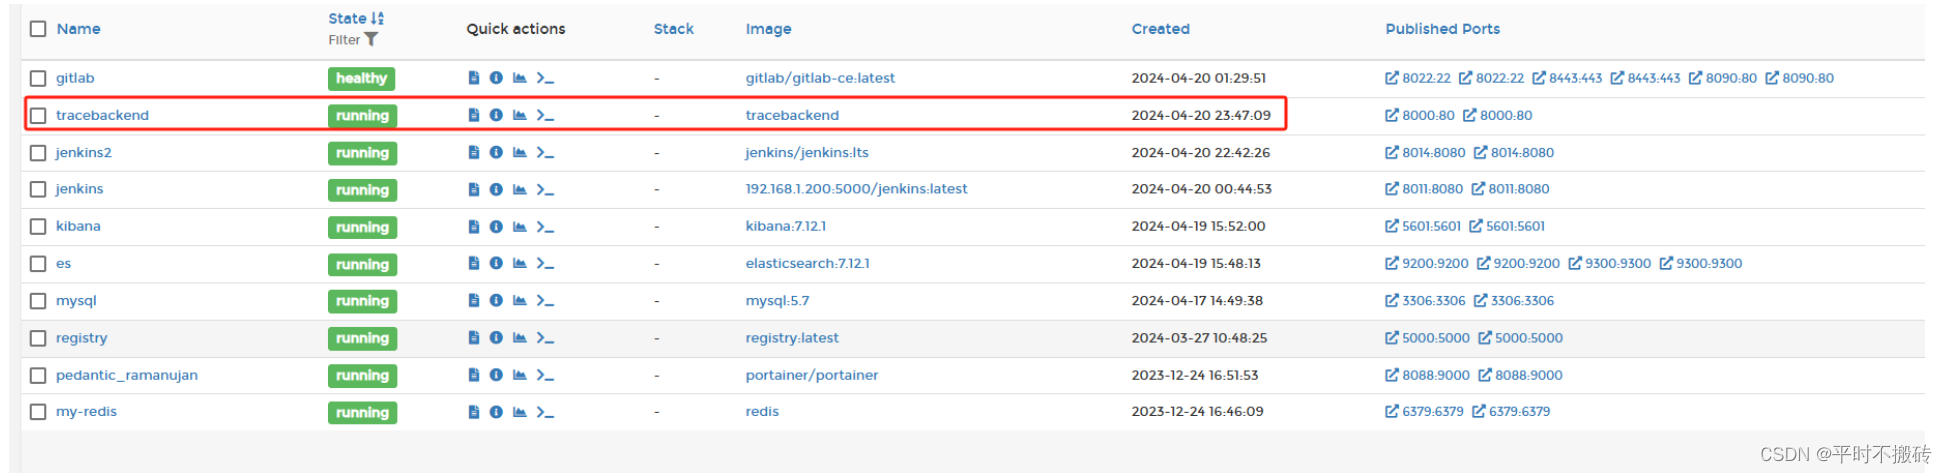Open console icon for registry container
Screen dimensions: 1947x473
point(545,337)
